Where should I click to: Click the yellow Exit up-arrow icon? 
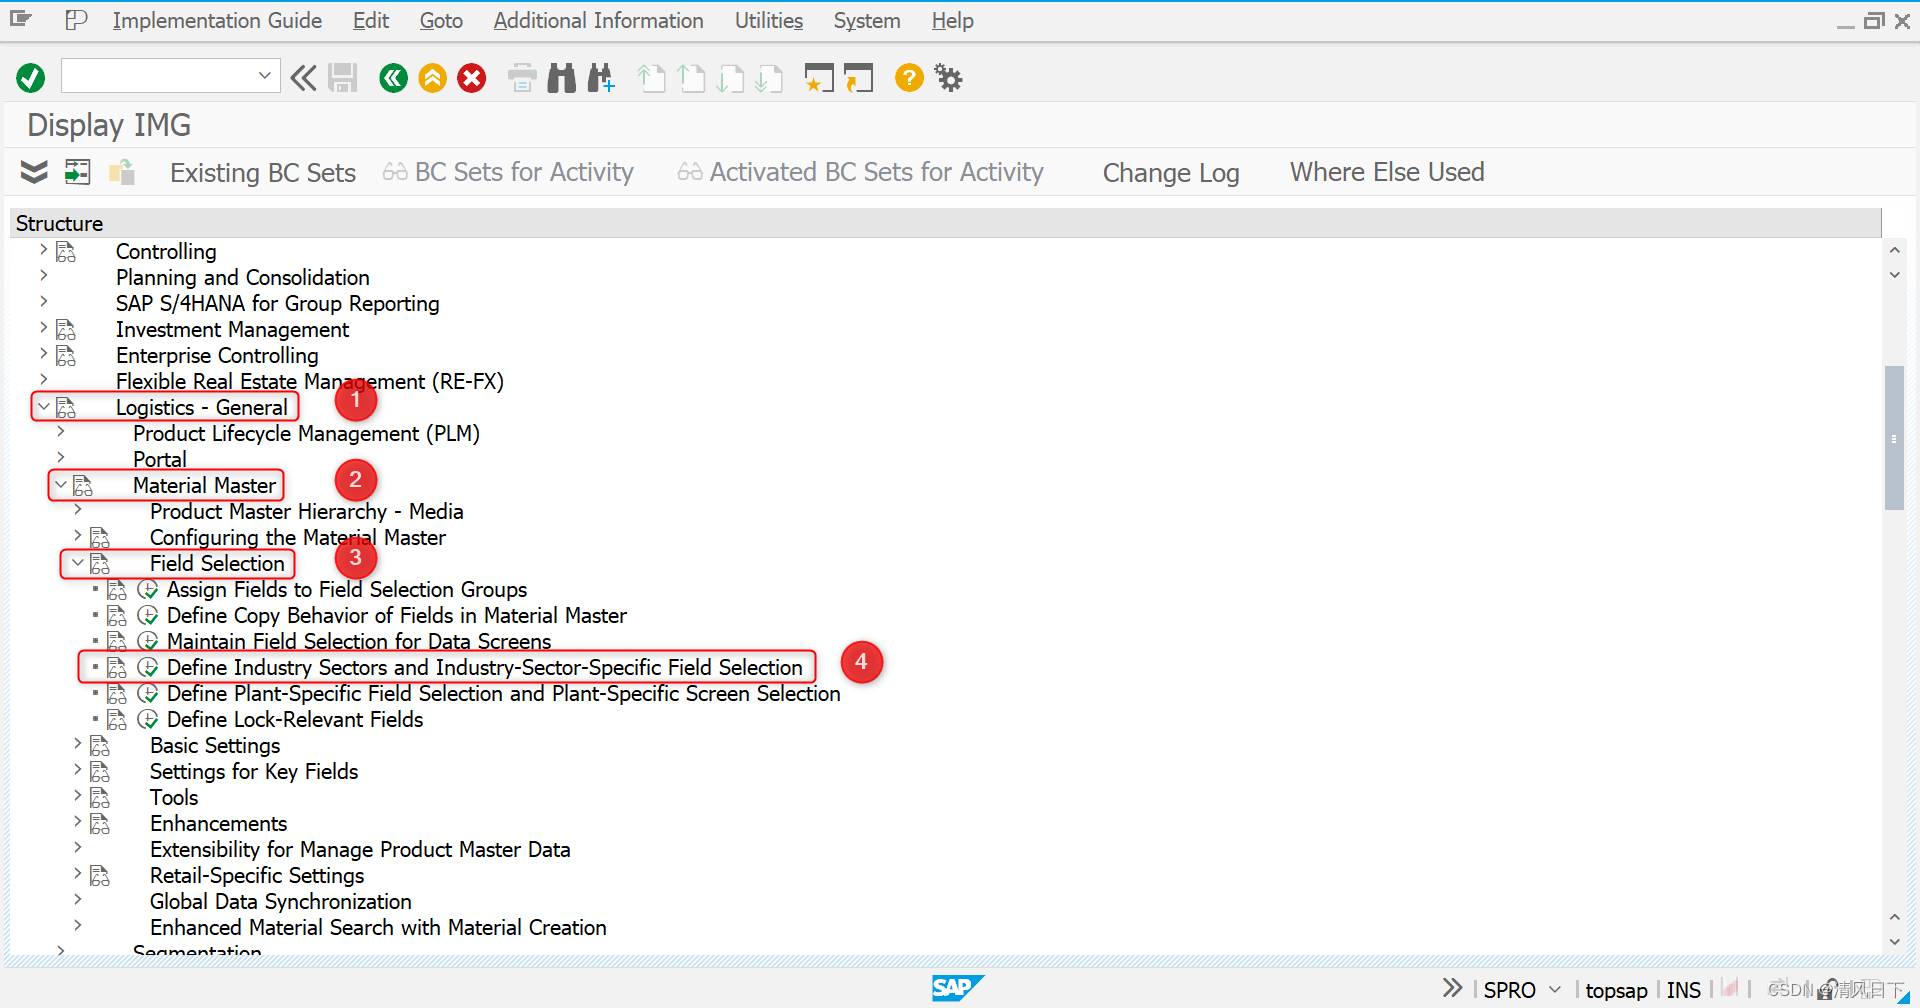click(433, 77)
